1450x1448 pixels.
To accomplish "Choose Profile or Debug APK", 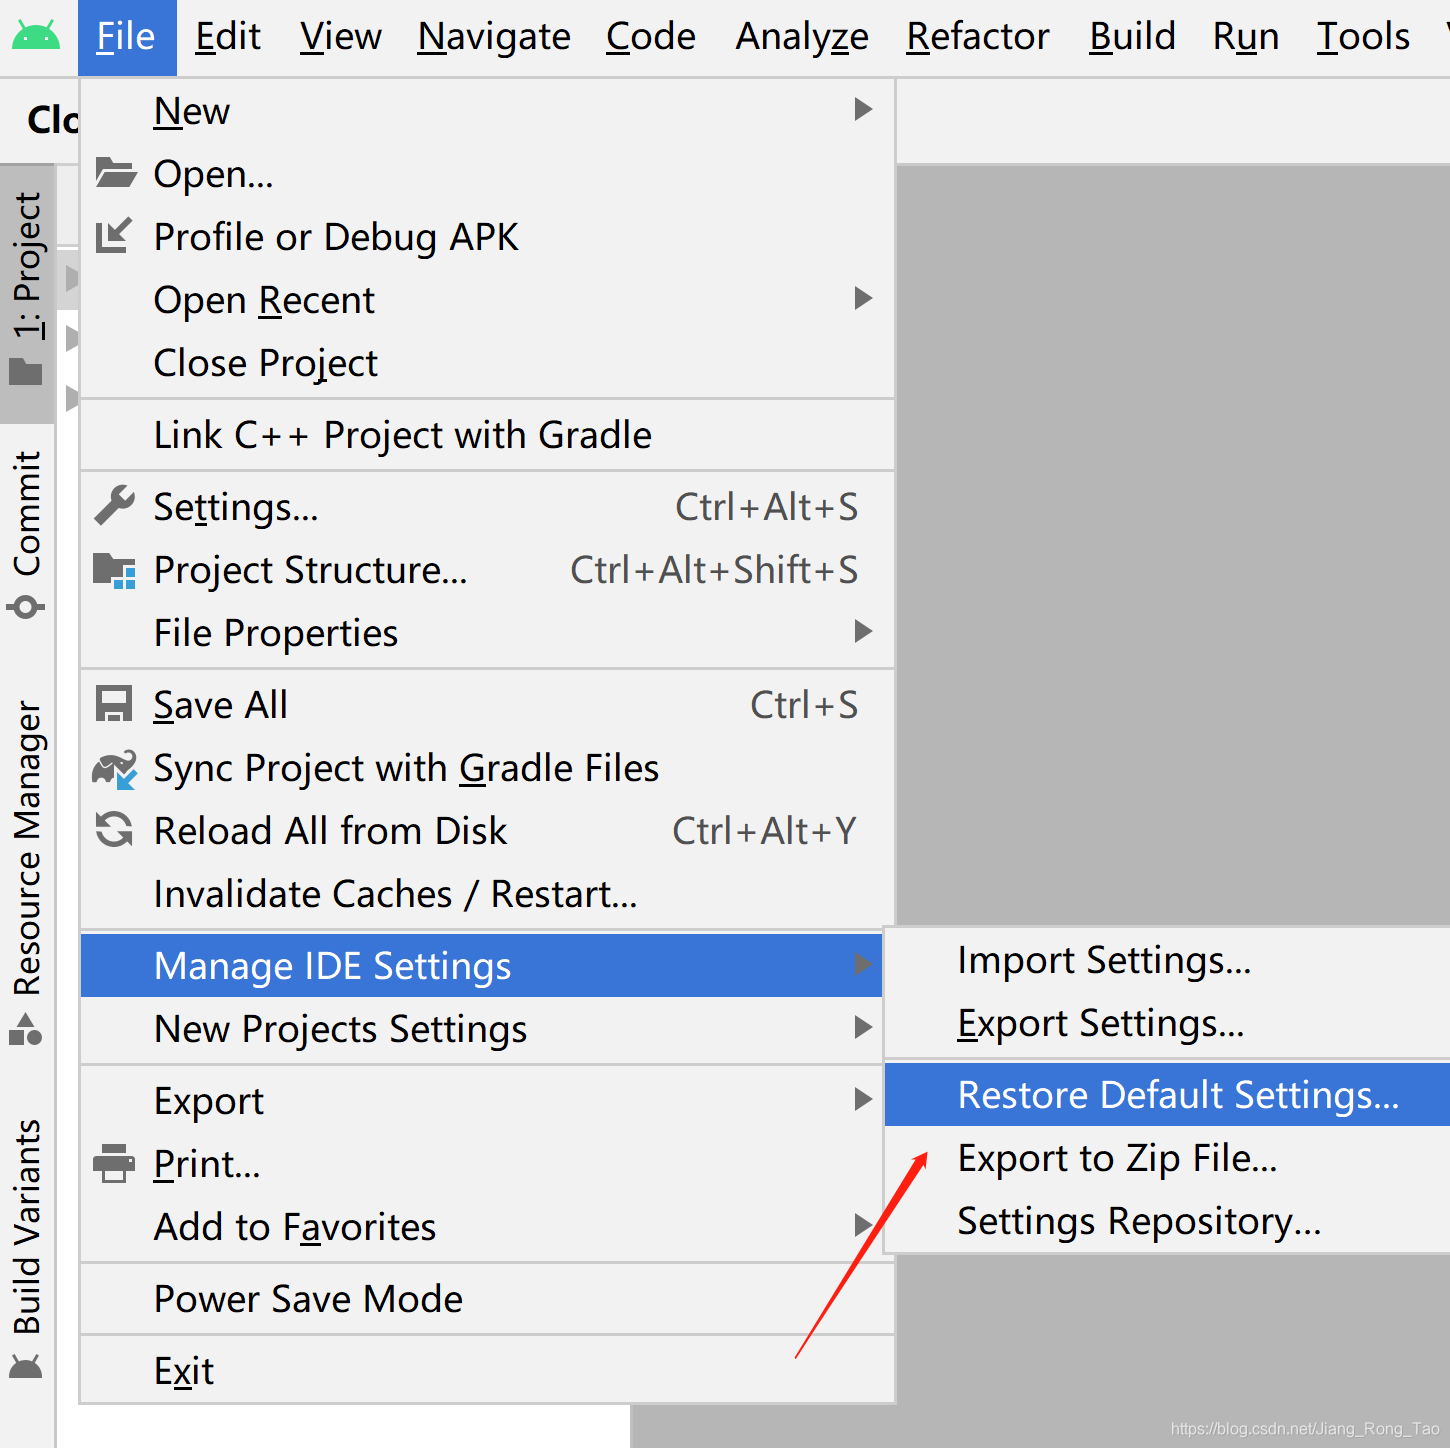I will (x=487, y=236).
